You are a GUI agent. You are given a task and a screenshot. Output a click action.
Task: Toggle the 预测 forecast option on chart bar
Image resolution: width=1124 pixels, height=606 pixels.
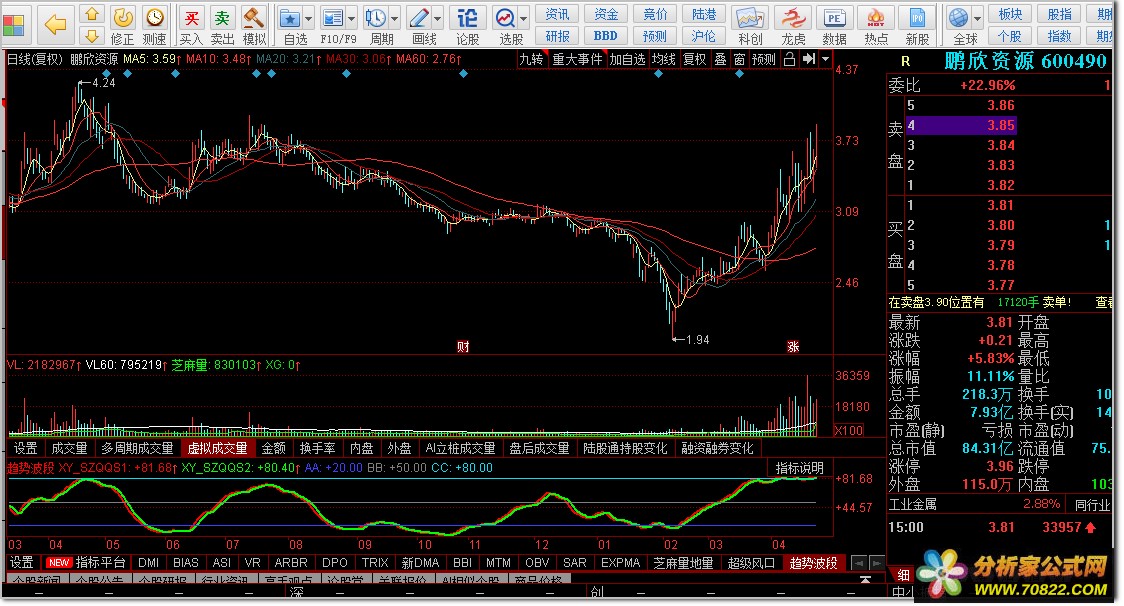(764, 60)
